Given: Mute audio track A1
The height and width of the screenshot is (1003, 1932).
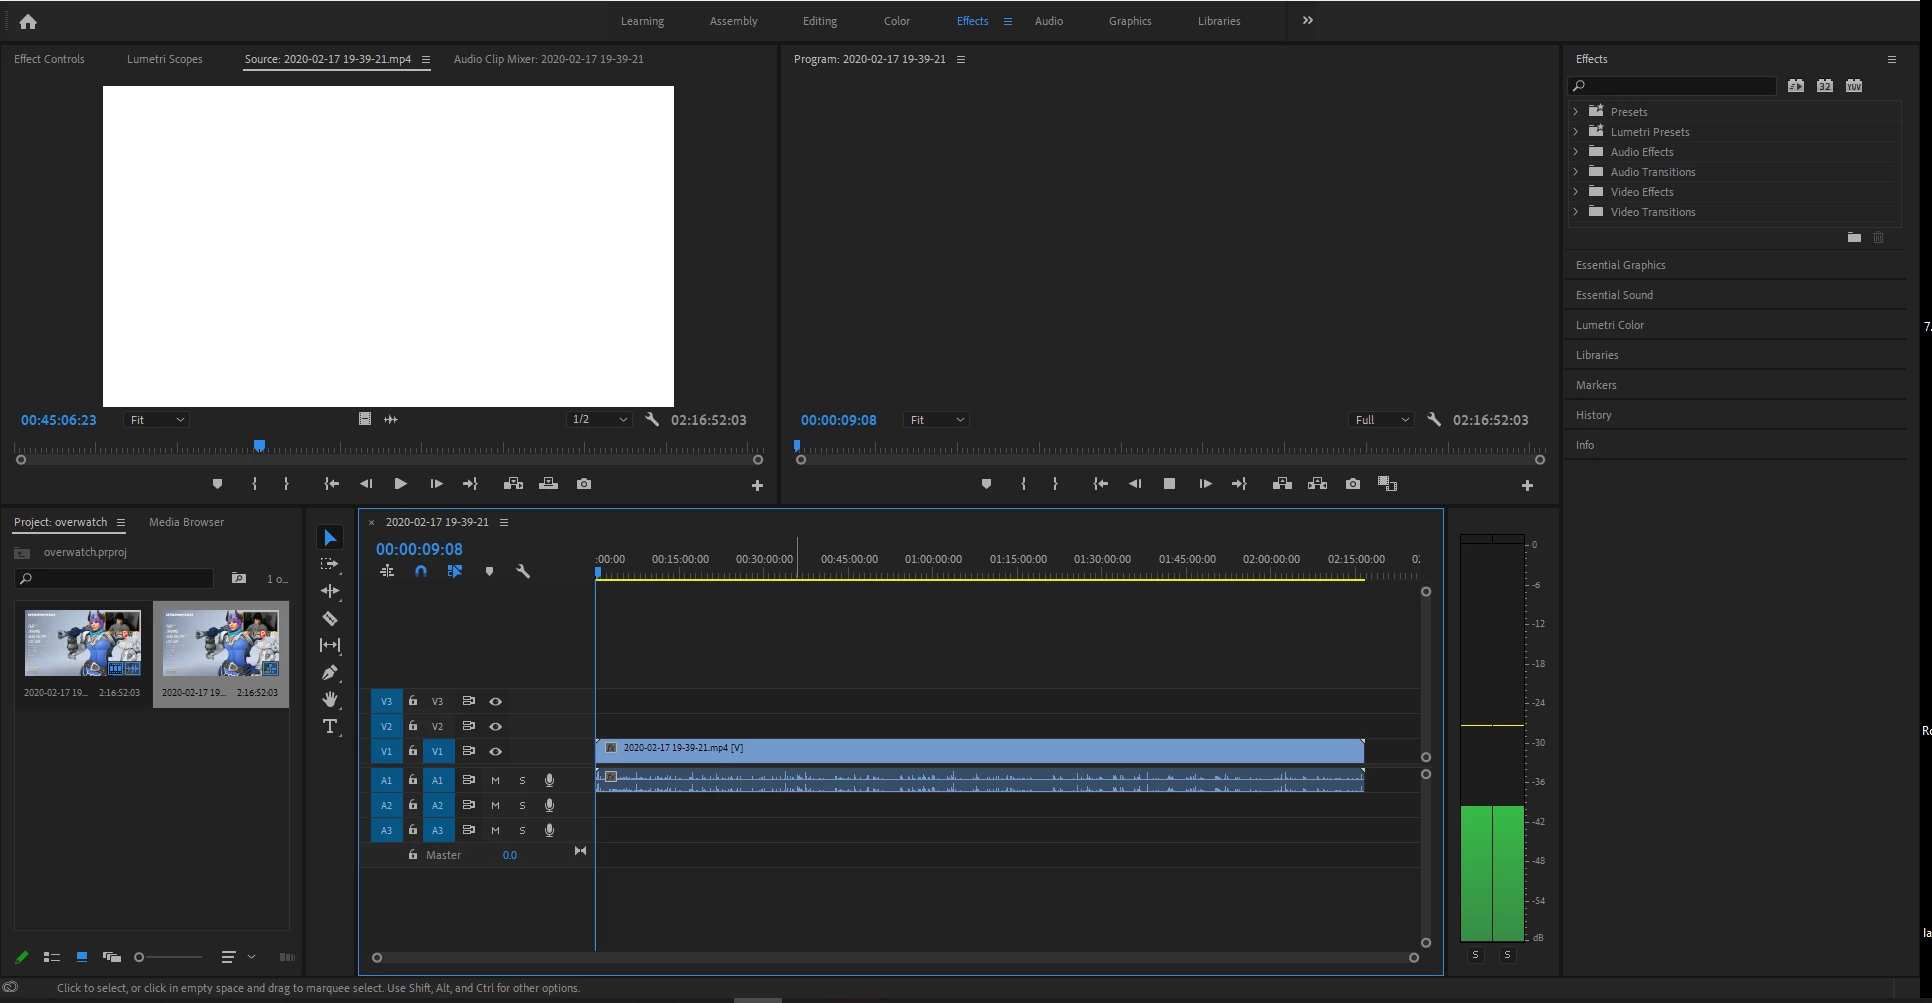Looking at the screenshot, I should tap(495, 780).
